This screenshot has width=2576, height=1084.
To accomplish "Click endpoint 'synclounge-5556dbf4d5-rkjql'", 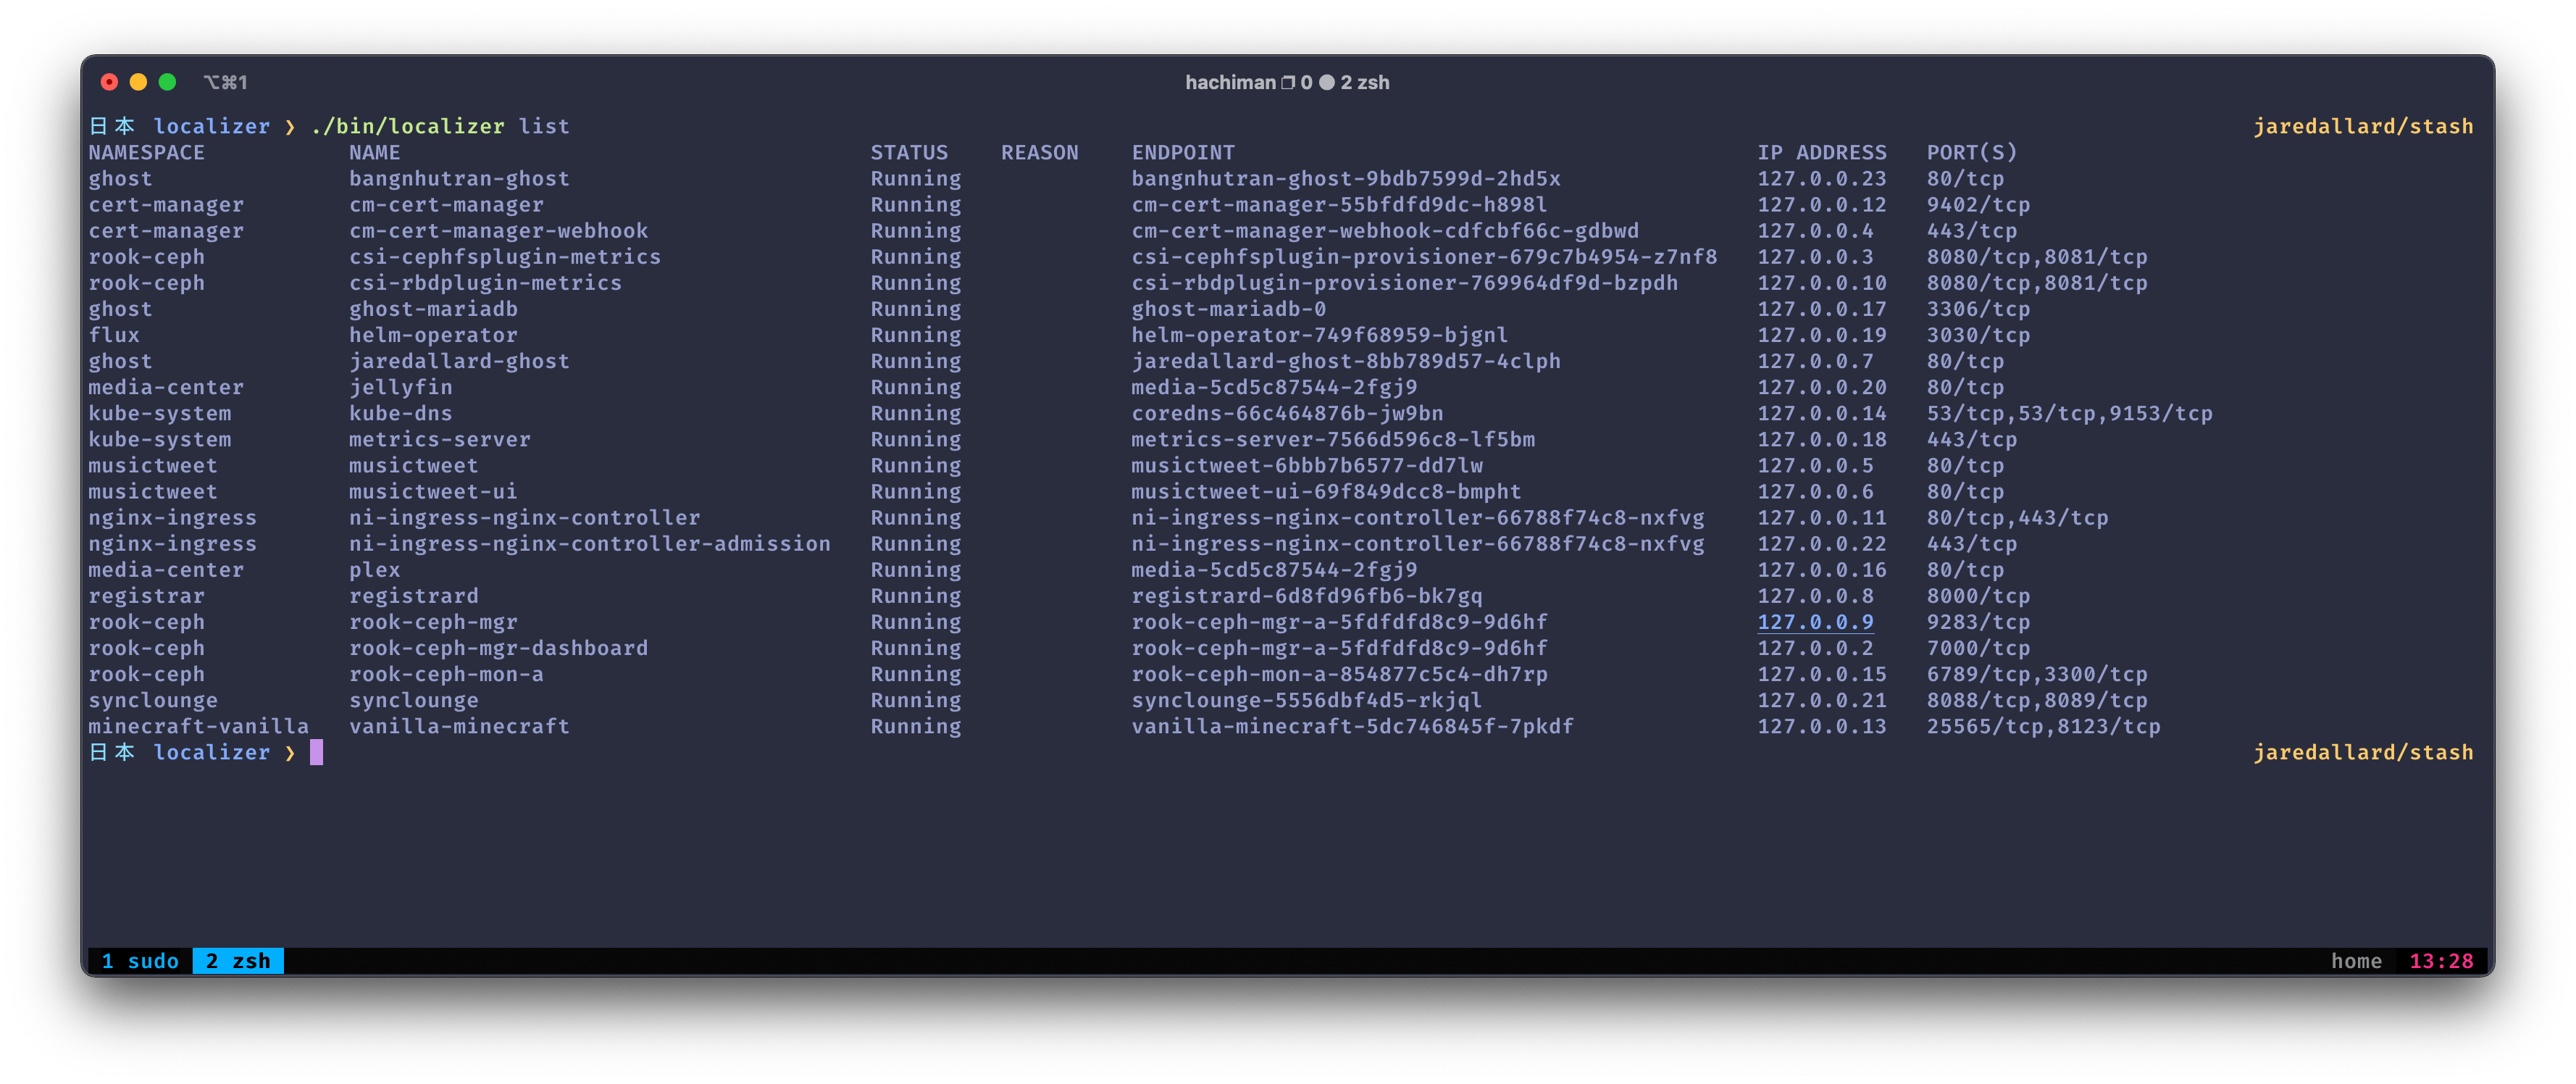I will (1307, 700).
